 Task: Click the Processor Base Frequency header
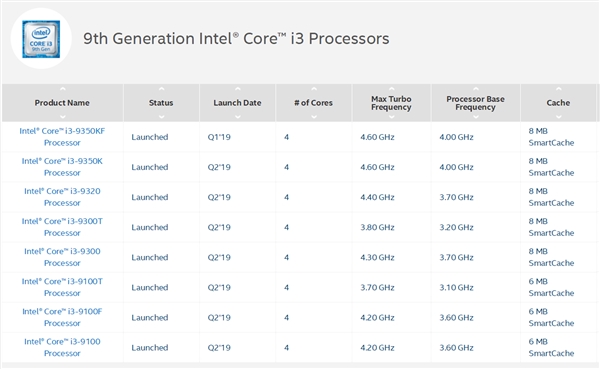coord(475,103)
